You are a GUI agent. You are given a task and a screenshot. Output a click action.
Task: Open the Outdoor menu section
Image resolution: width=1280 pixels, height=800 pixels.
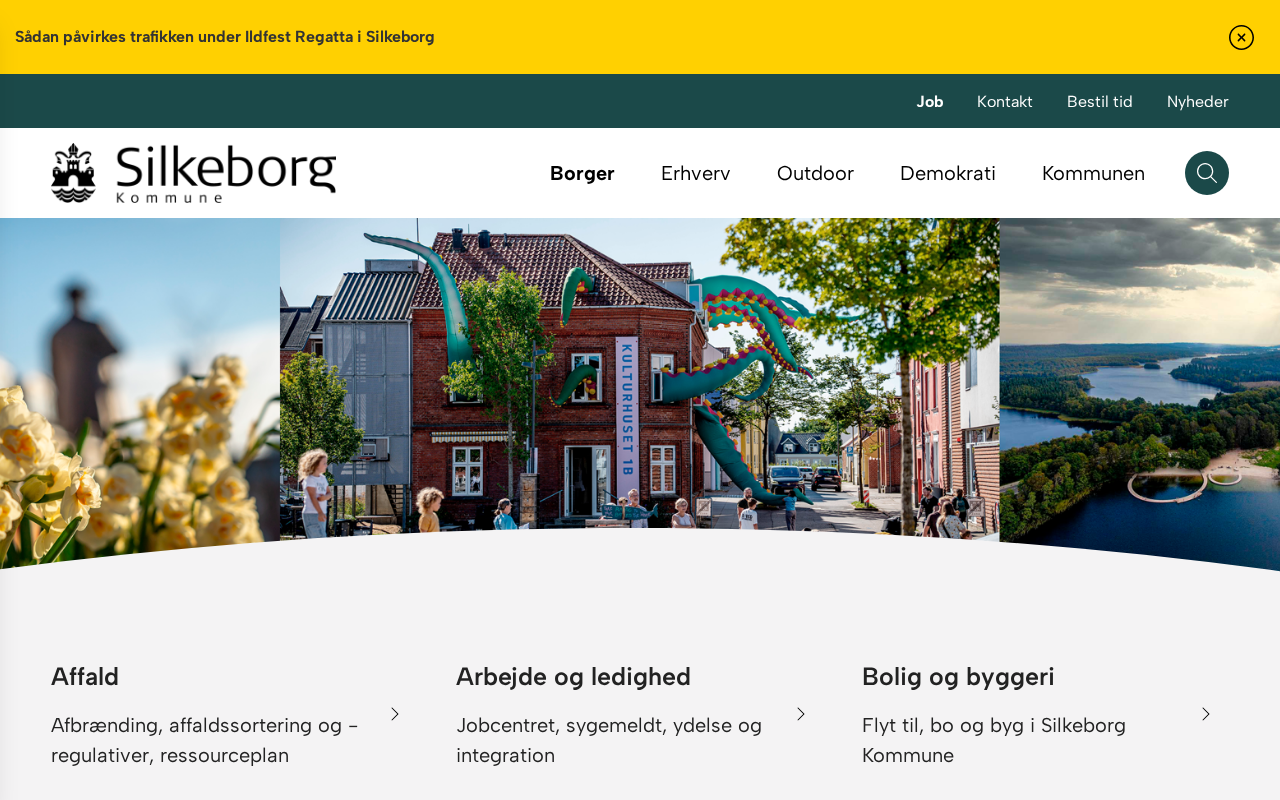click(x=815, y=173)
